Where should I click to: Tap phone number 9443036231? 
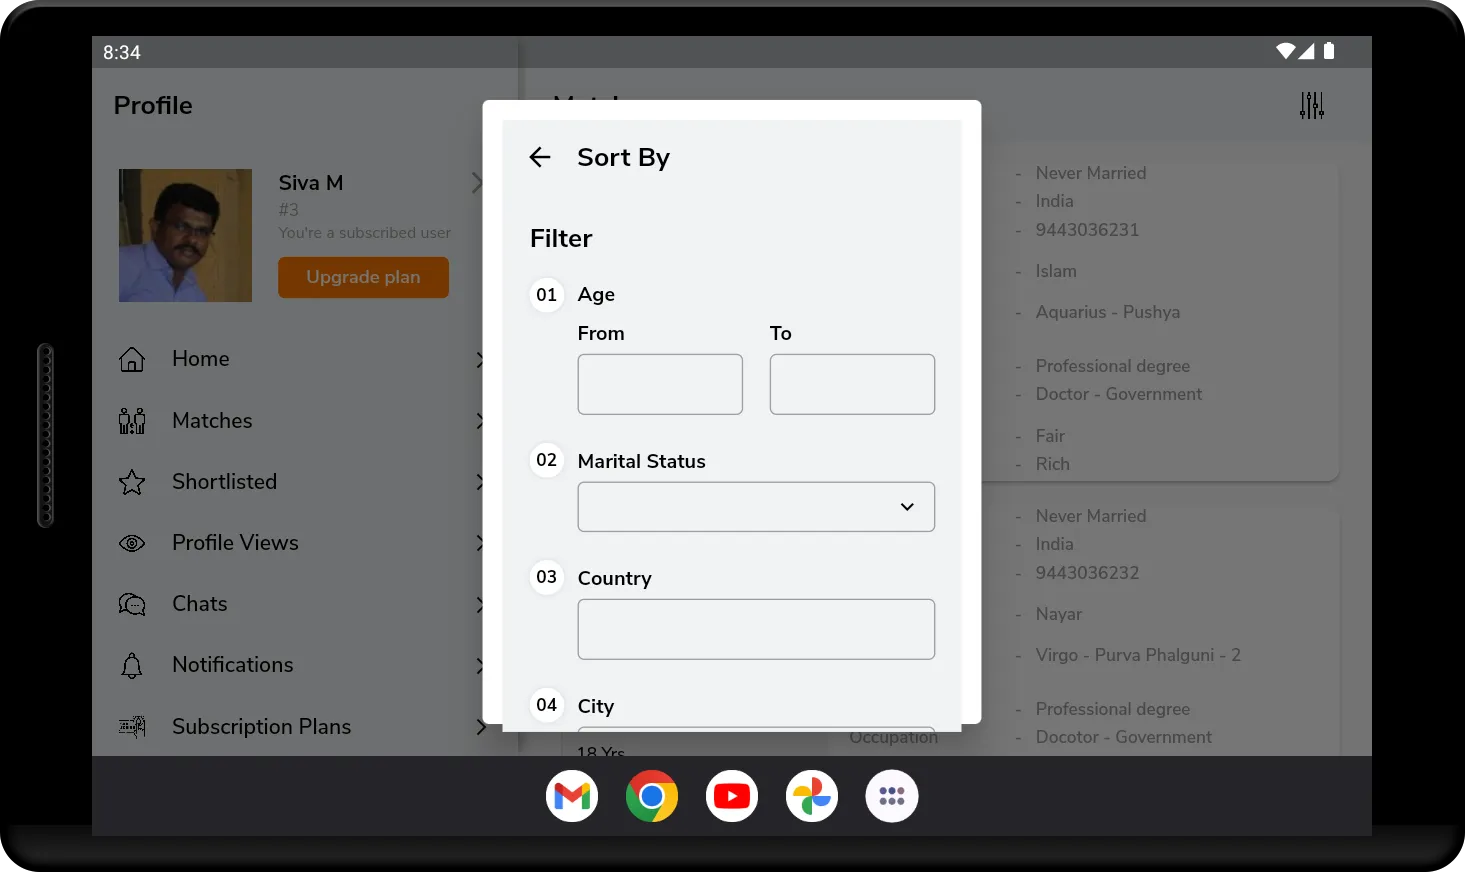[x=1087, y=230]
